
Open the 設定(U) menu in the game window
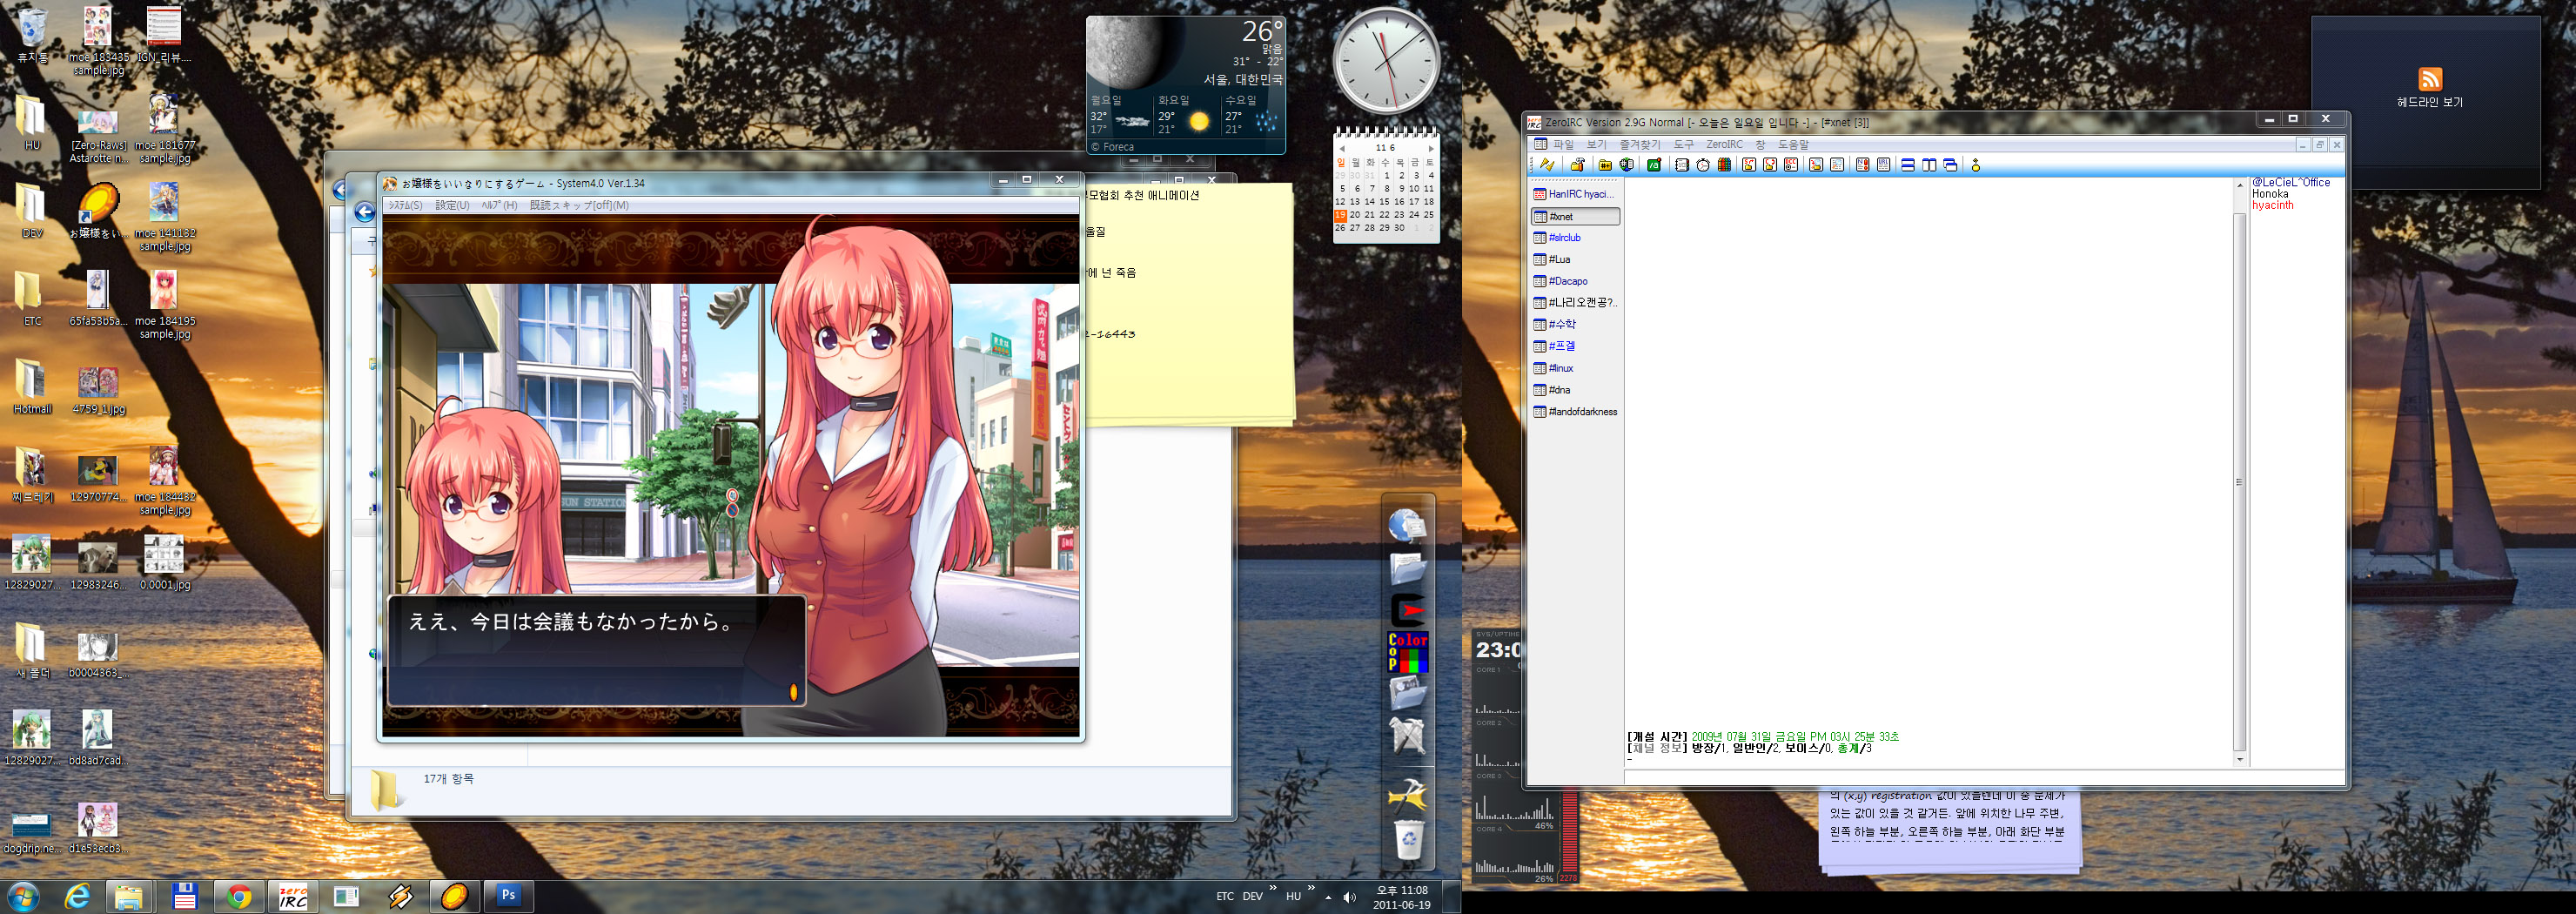click(x=452, y=205)
